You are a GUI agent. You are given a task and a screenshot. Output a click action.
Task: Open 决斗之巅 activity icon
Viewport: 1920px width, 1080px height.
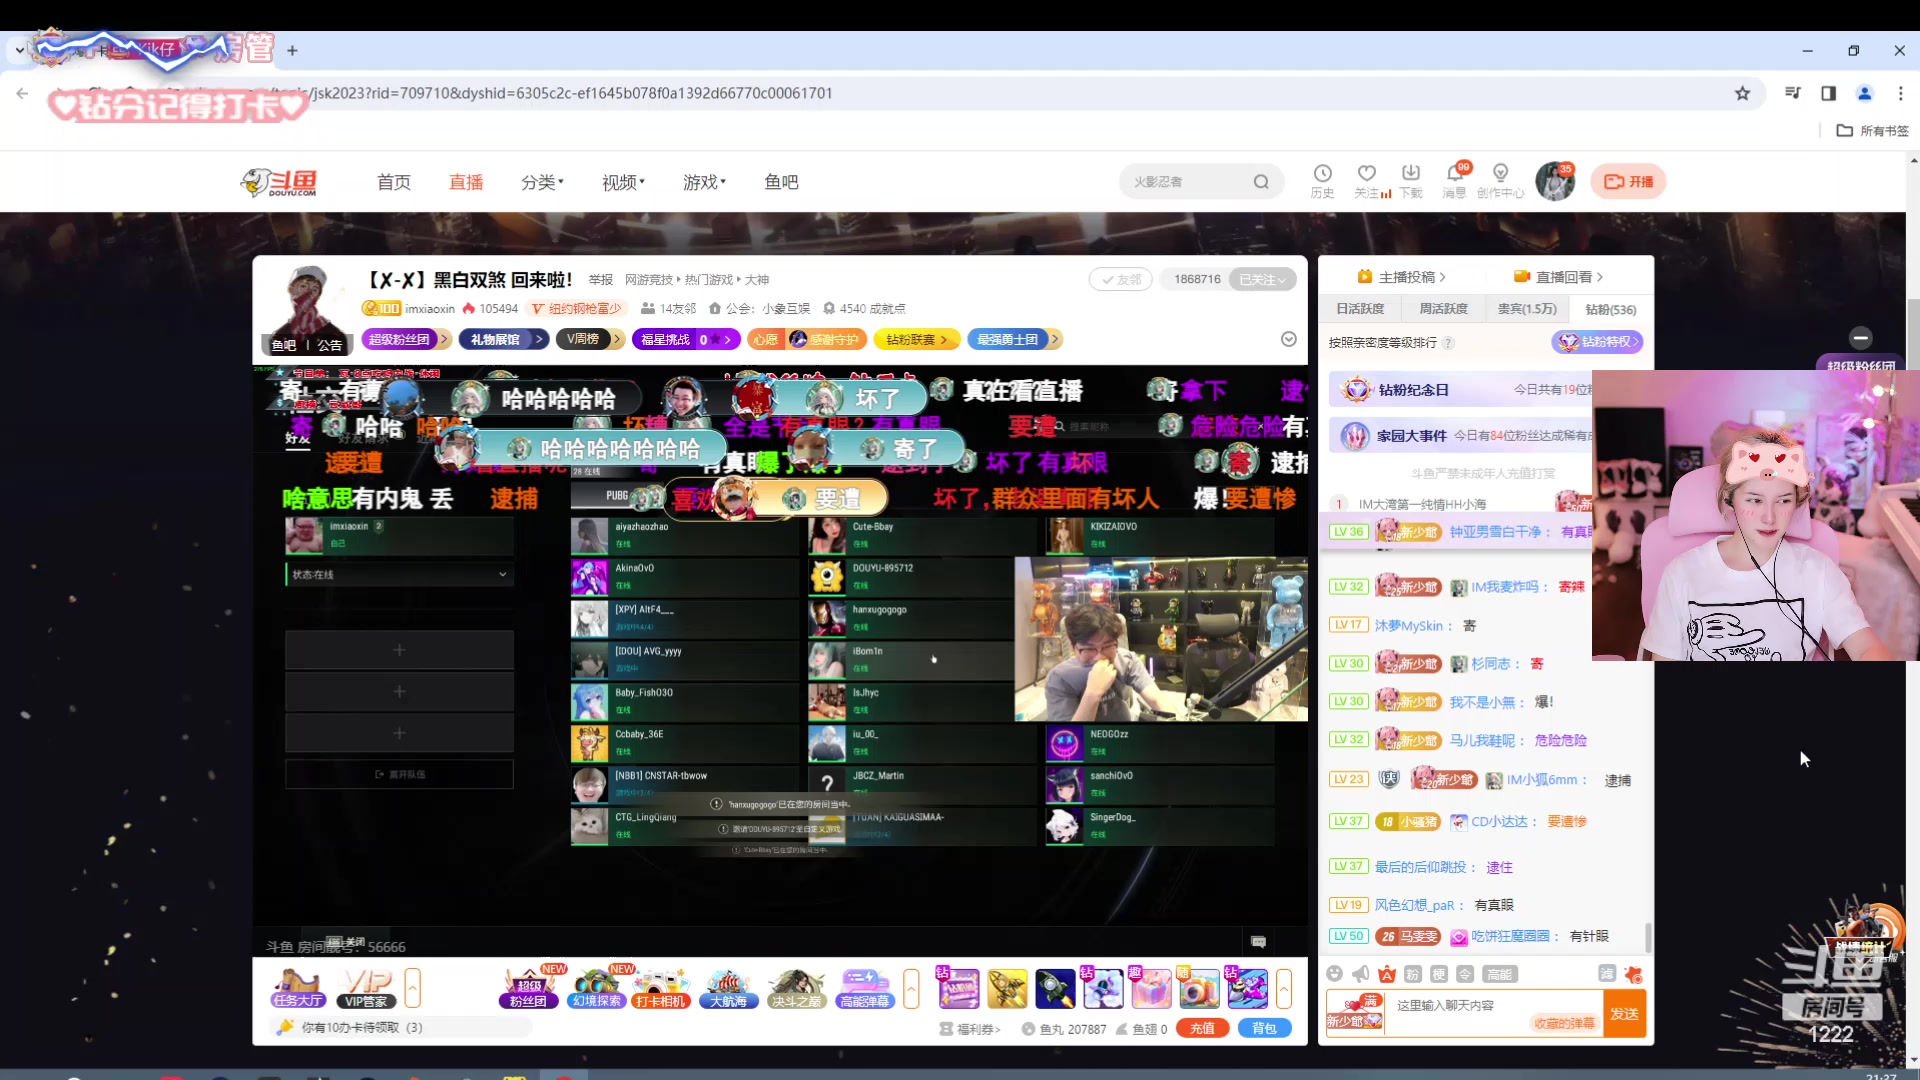[x=796, y=988]
